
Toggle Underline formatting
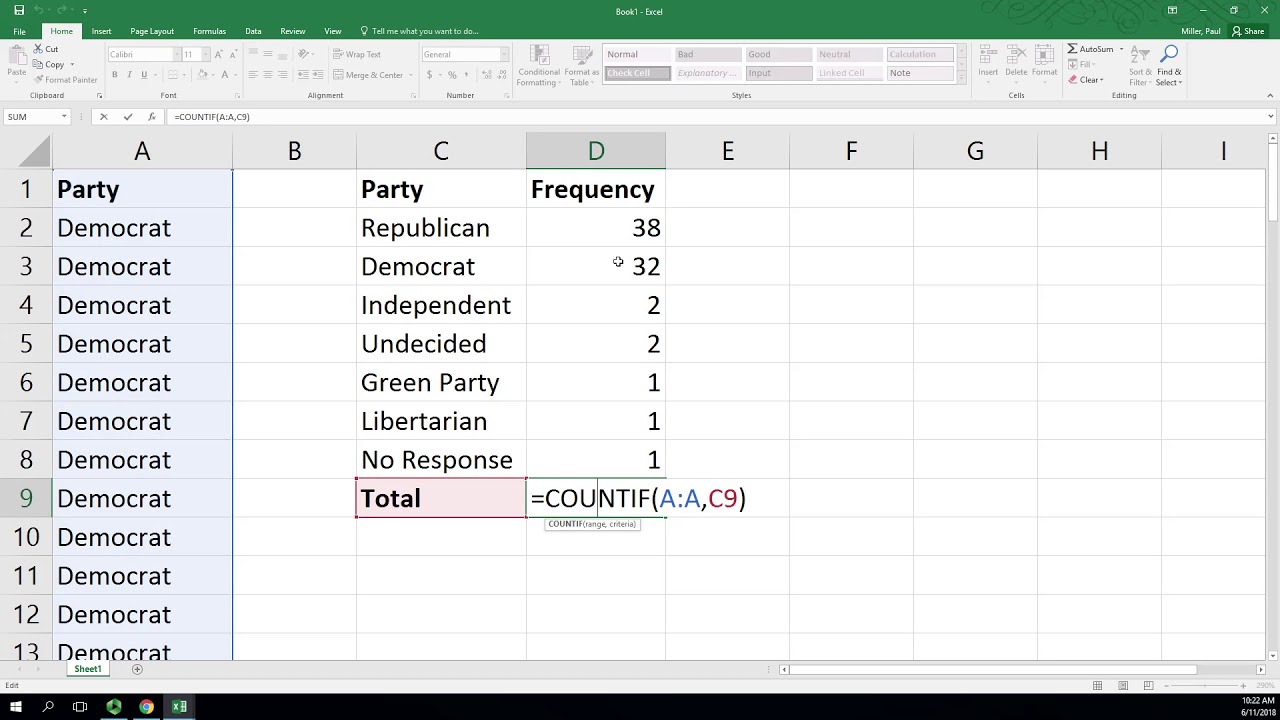coord(144,75)
